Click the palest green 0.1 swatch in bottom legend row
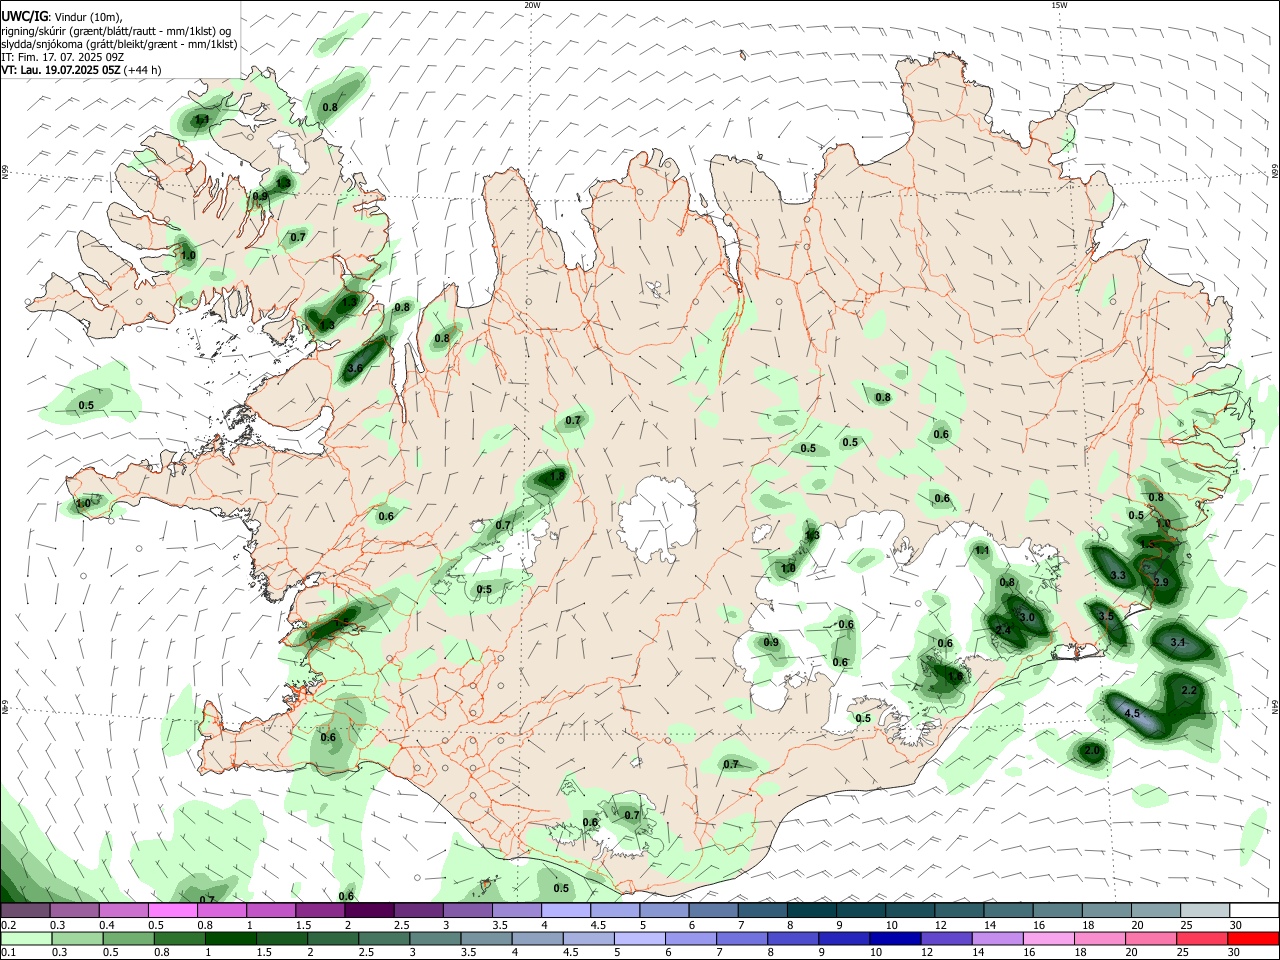The width and height of the screenshot is (1280, 960). [x=26, y=938]
